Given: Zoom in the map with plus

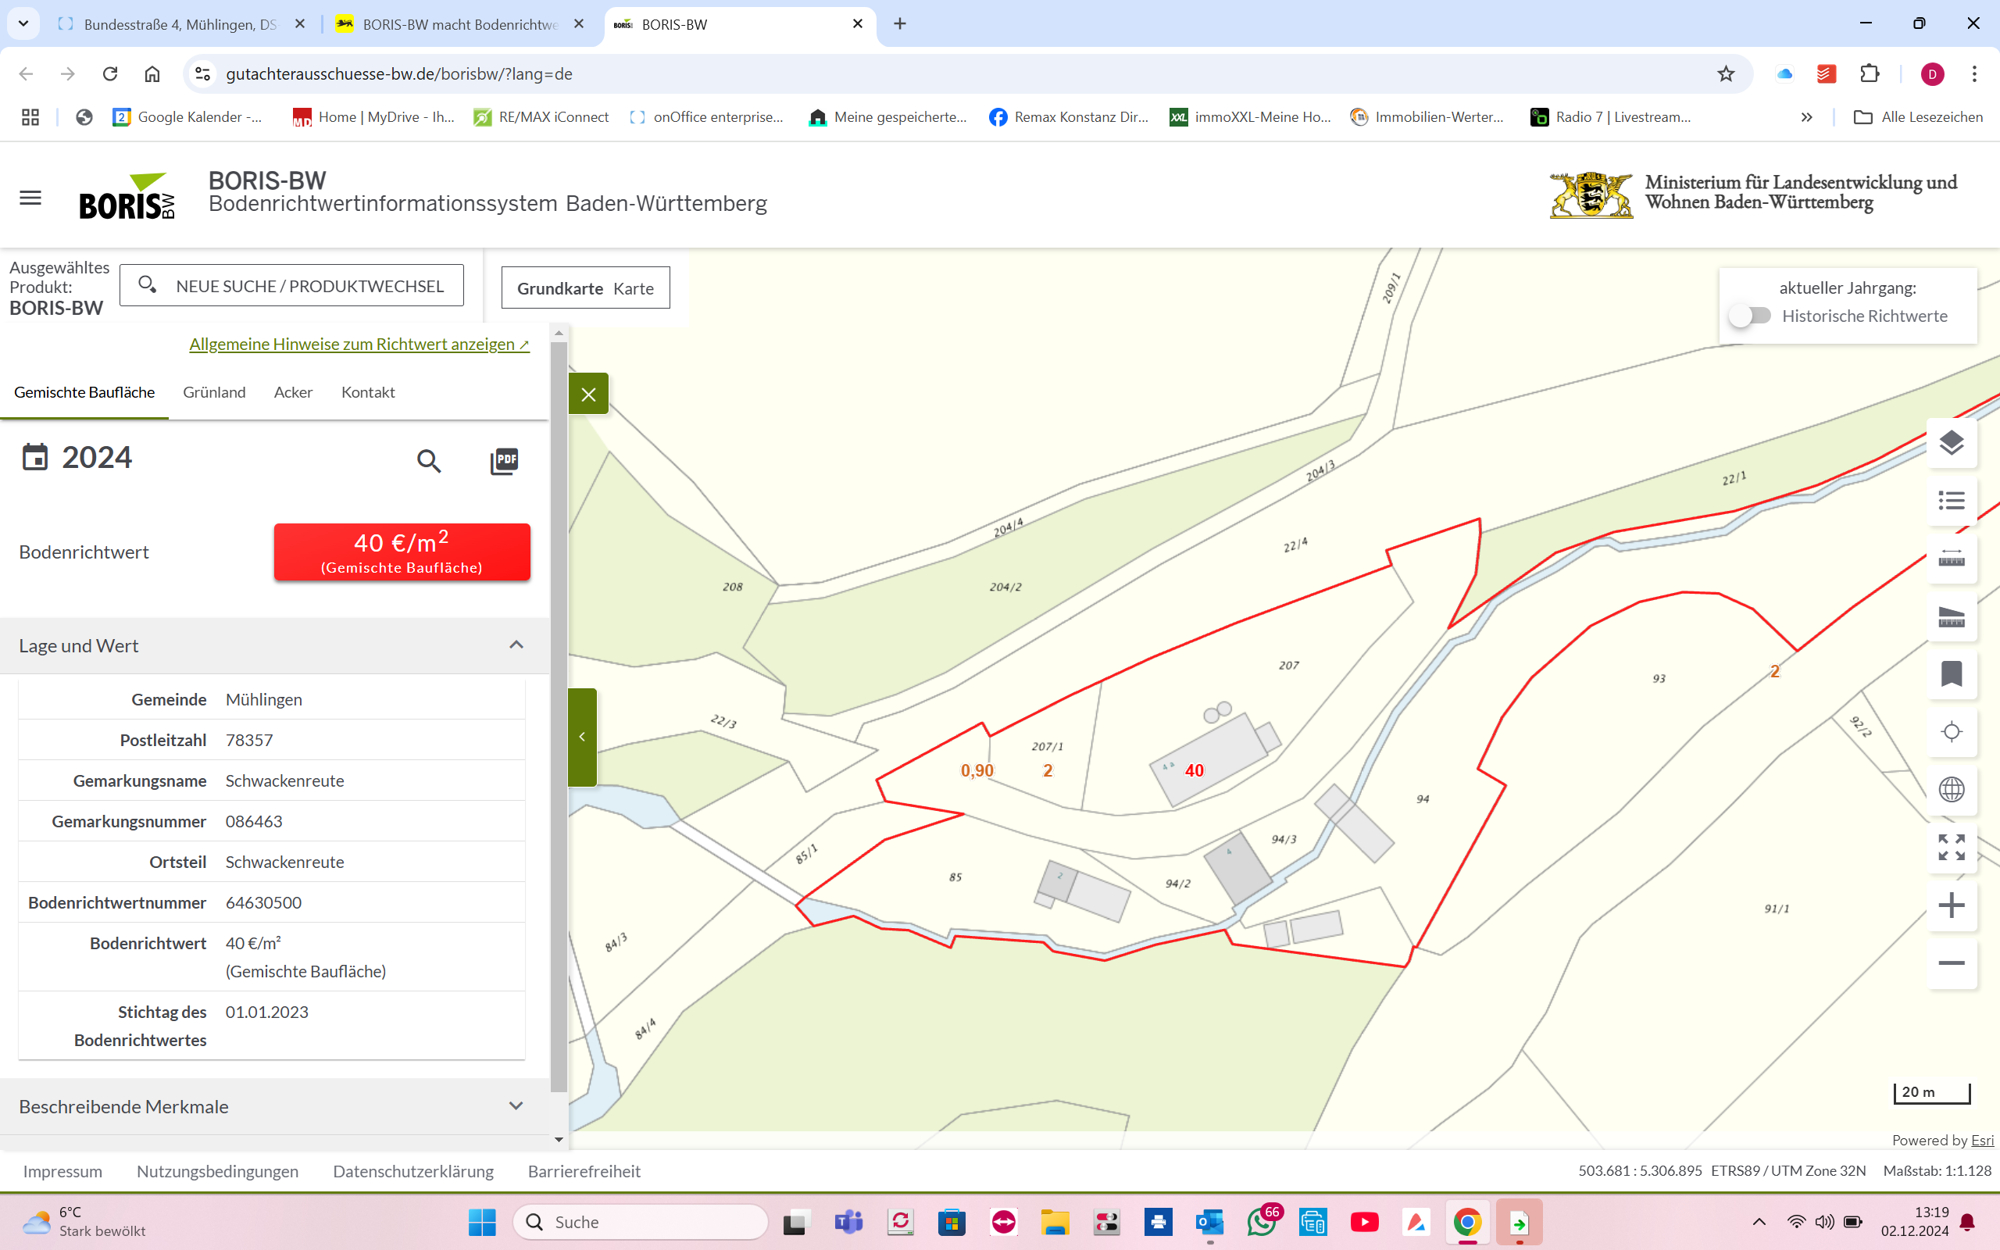Looking at the screenshot, I should pyautogui.click(x=1951, y=906).
